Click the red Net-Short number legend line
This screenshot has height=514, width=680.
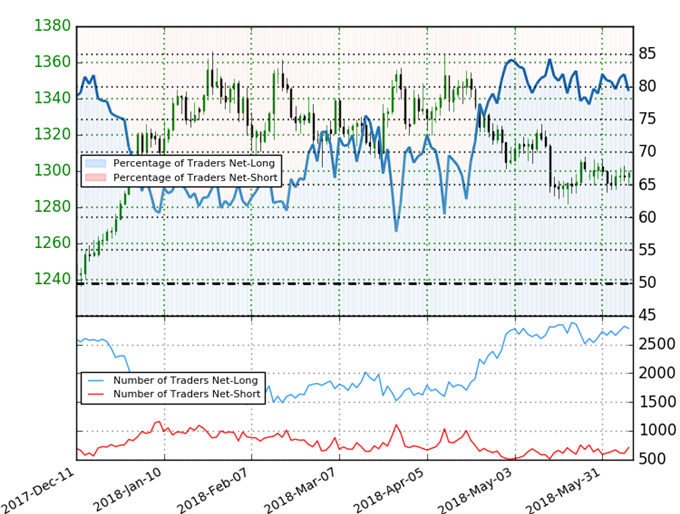coord(95,394)
